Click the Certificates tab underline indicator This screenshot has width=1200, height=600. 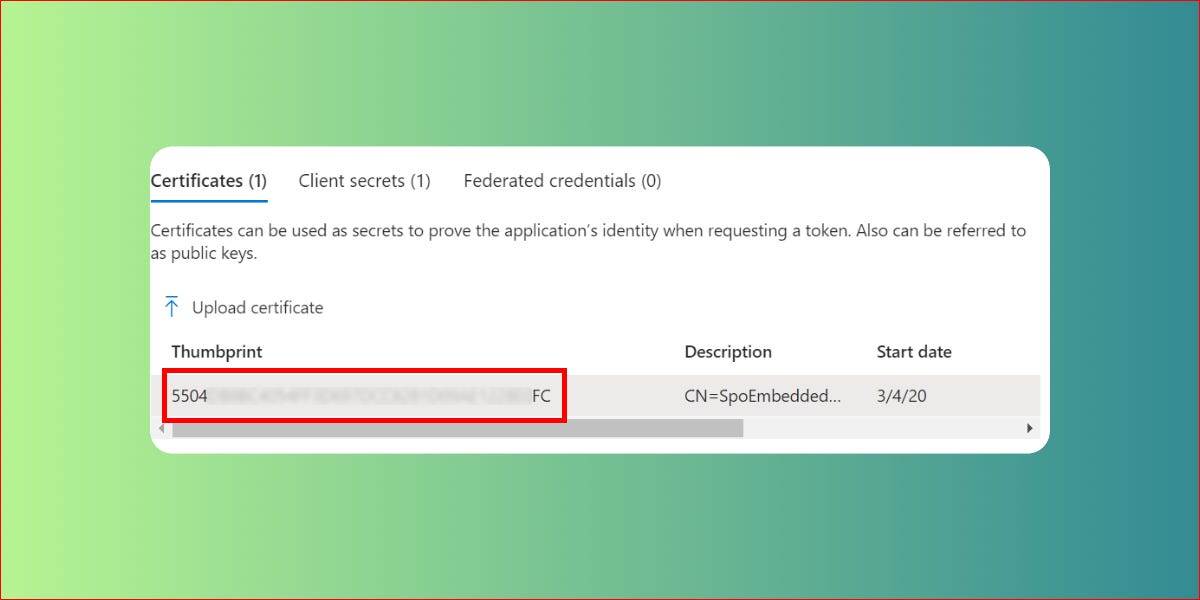[x=209, y=199]
